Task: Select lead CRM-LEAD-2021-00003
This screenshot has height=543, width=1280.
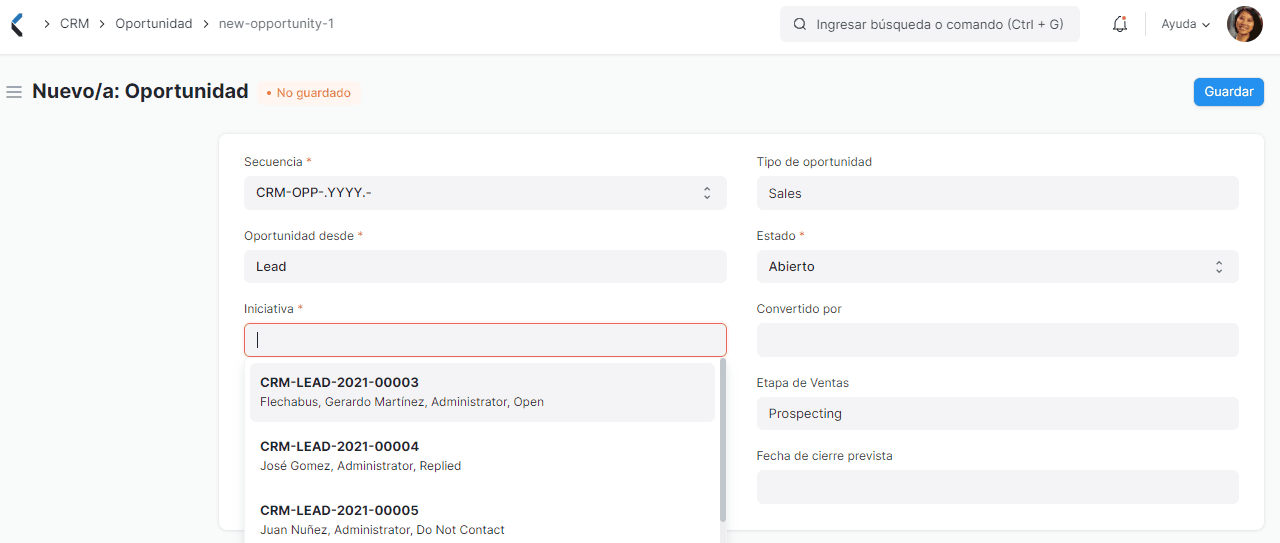Action: coord(482,392)
